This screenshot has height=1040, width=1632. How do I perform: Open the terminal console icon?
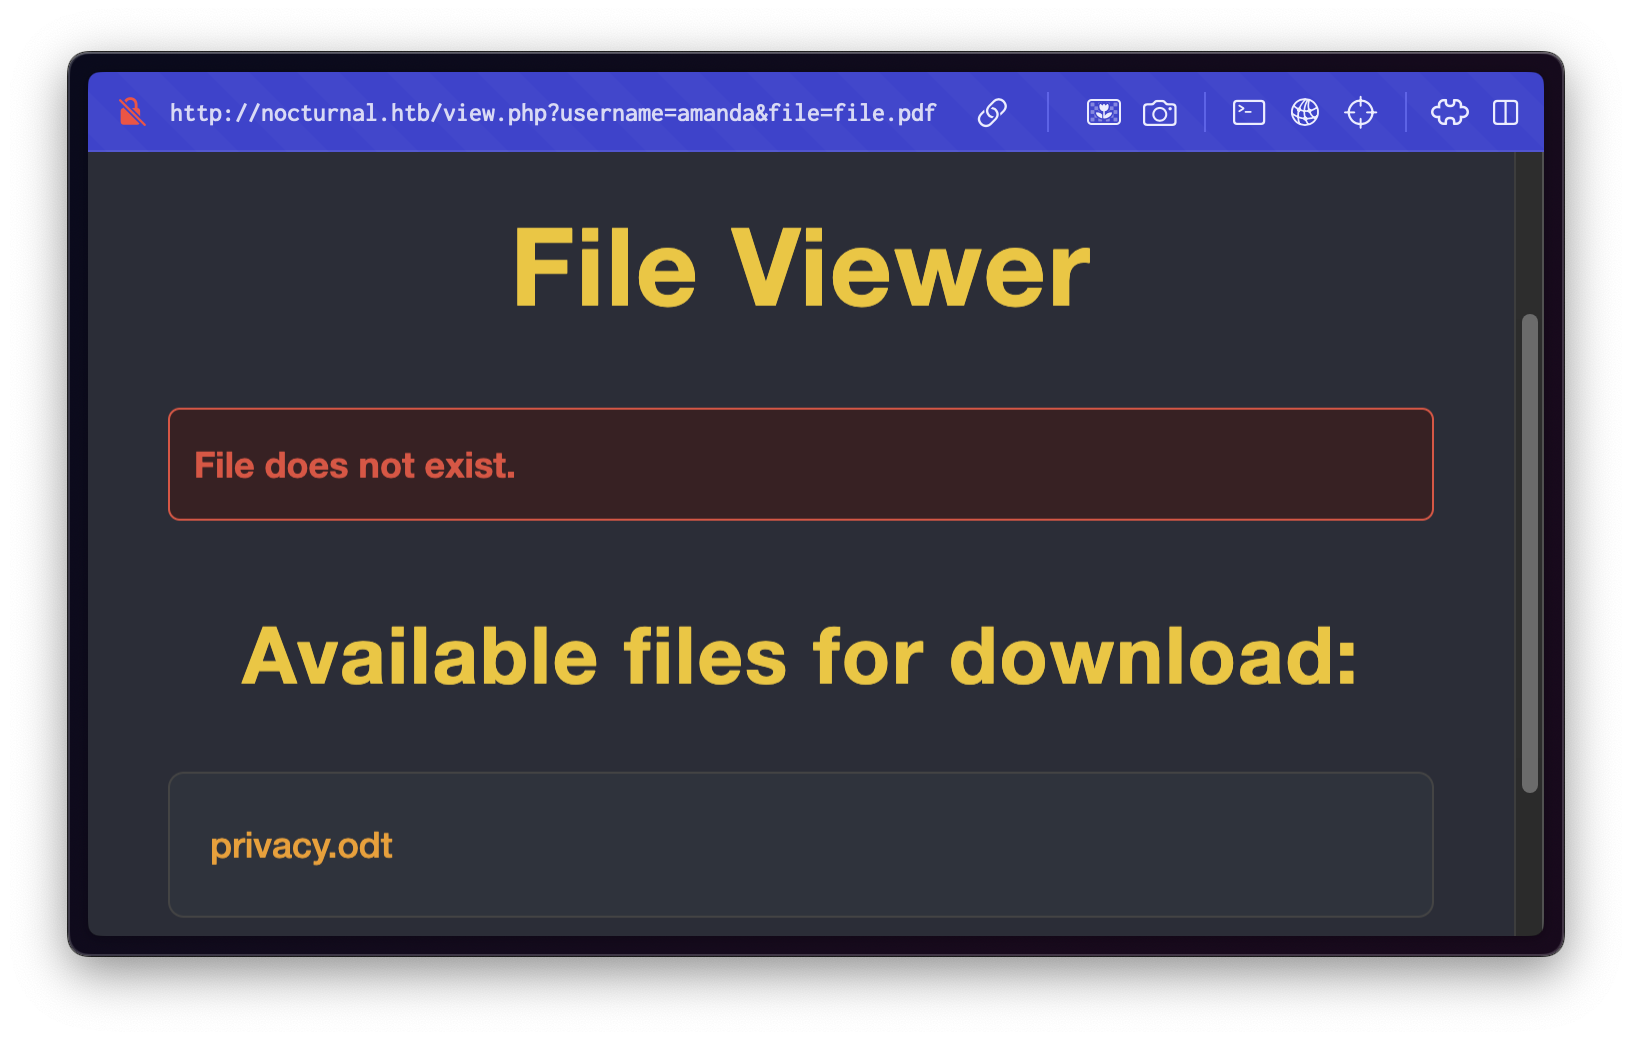click(x=1249, y=112)
